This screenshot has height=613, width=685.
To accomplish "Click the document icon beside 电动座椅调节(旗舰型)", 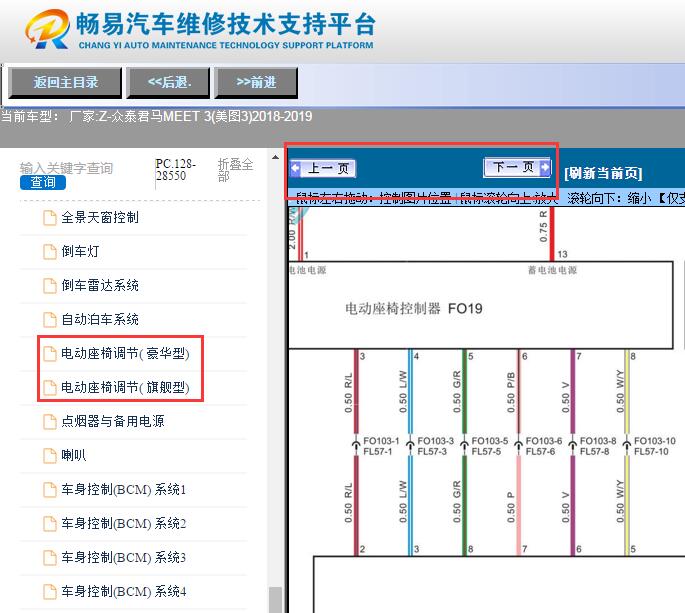I will coord(50,388).
